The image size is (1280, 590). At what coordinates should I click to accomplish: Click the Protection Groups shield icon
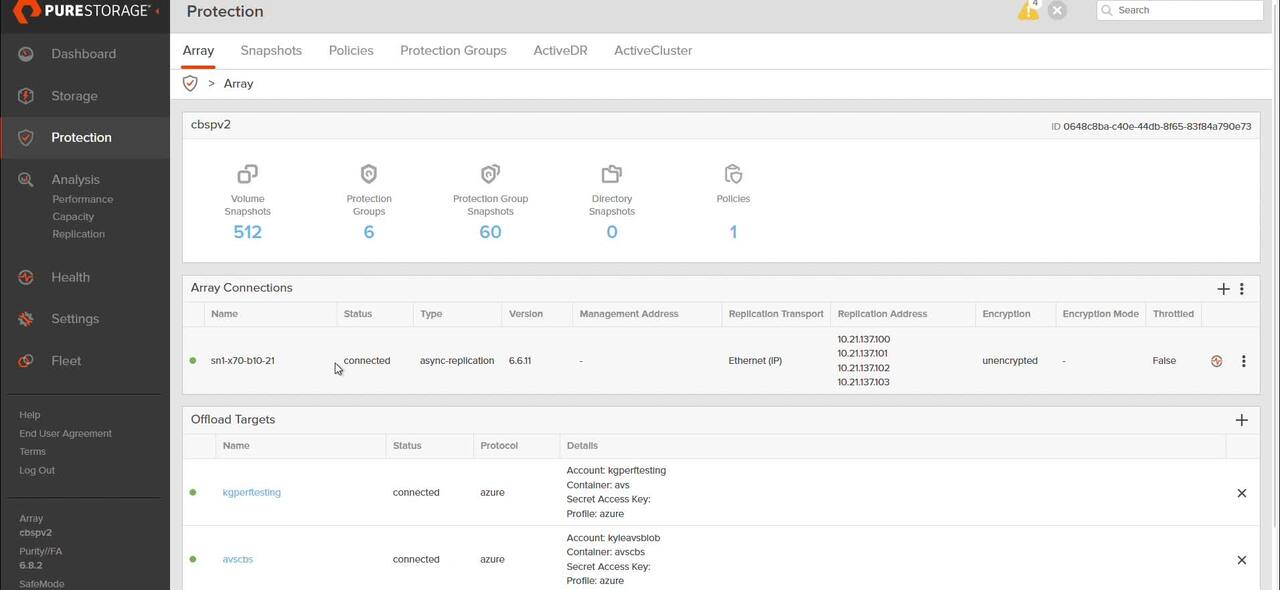pos(369,174)
